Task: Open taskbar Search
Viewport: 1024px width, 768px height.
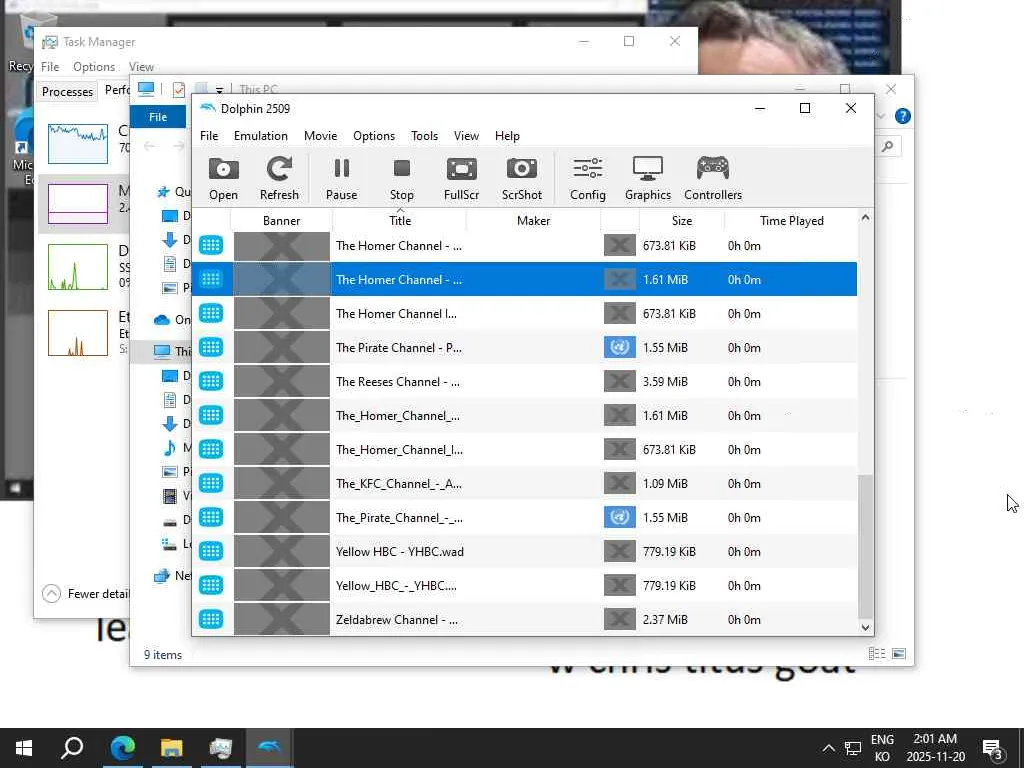Action: pyautogui.click(x=72, y=748)
